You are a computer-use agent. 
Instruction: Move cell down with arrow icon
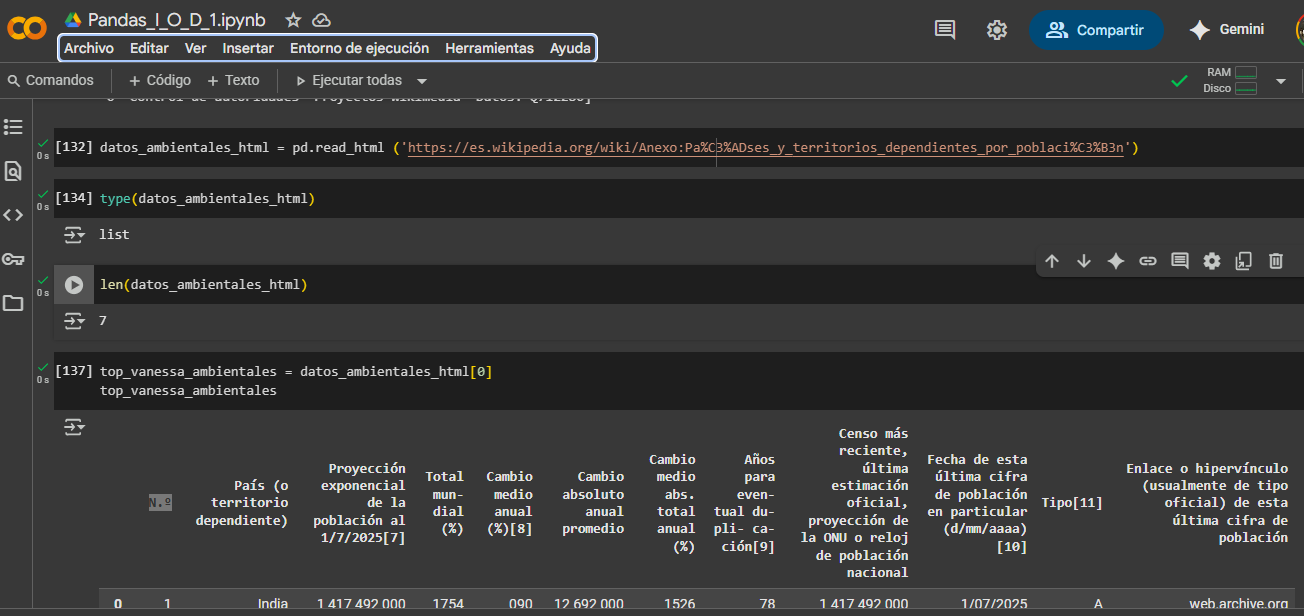1084,261
